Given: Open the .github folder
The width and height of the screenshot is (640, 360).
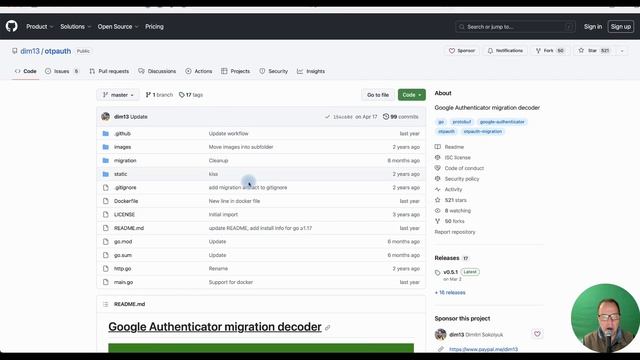Looking at the screenshot, I should coord(122,133).
